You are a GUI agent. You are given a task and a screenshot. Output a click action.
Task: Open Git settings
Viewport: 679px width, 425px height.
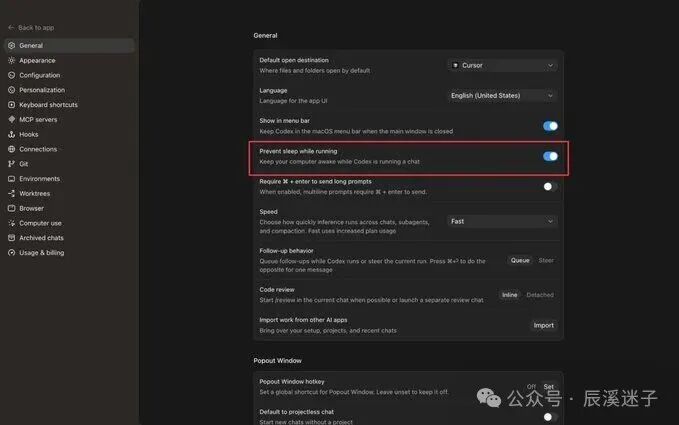[x=69, y=164]
